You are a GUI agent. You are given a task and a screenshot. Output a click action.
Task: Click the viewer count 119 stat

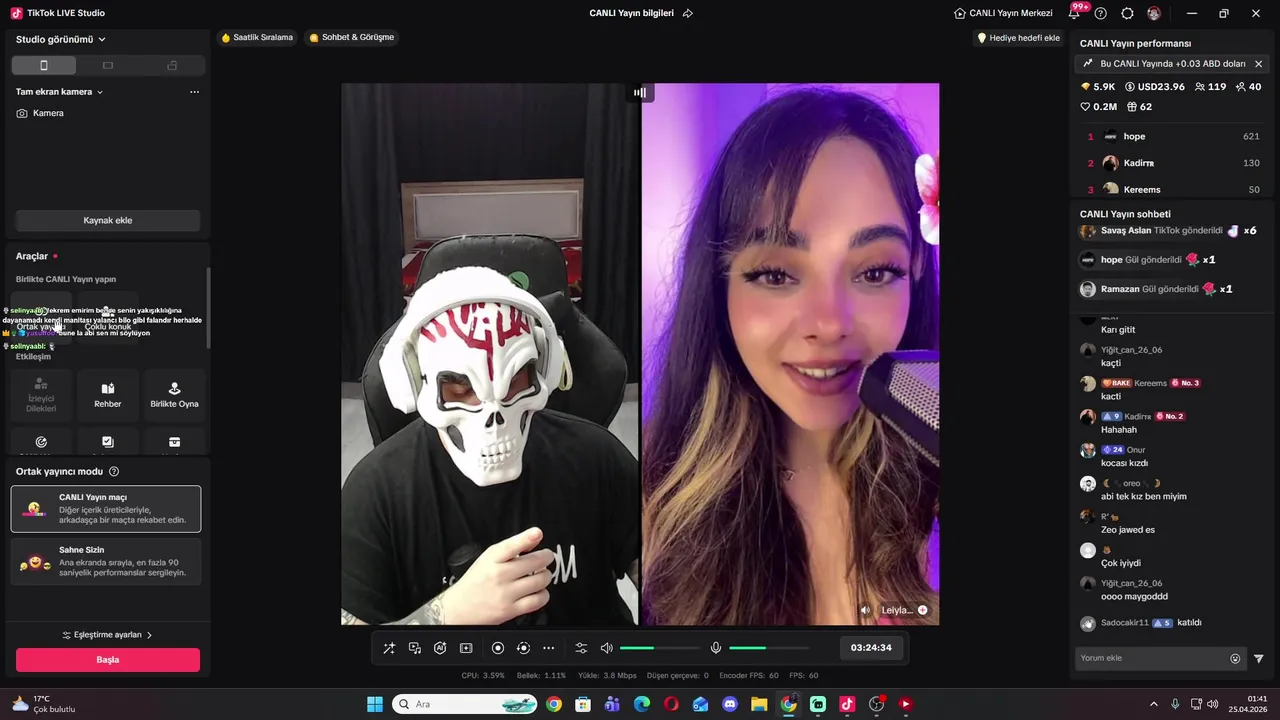pyautogui.click(x=1210, y=87)
